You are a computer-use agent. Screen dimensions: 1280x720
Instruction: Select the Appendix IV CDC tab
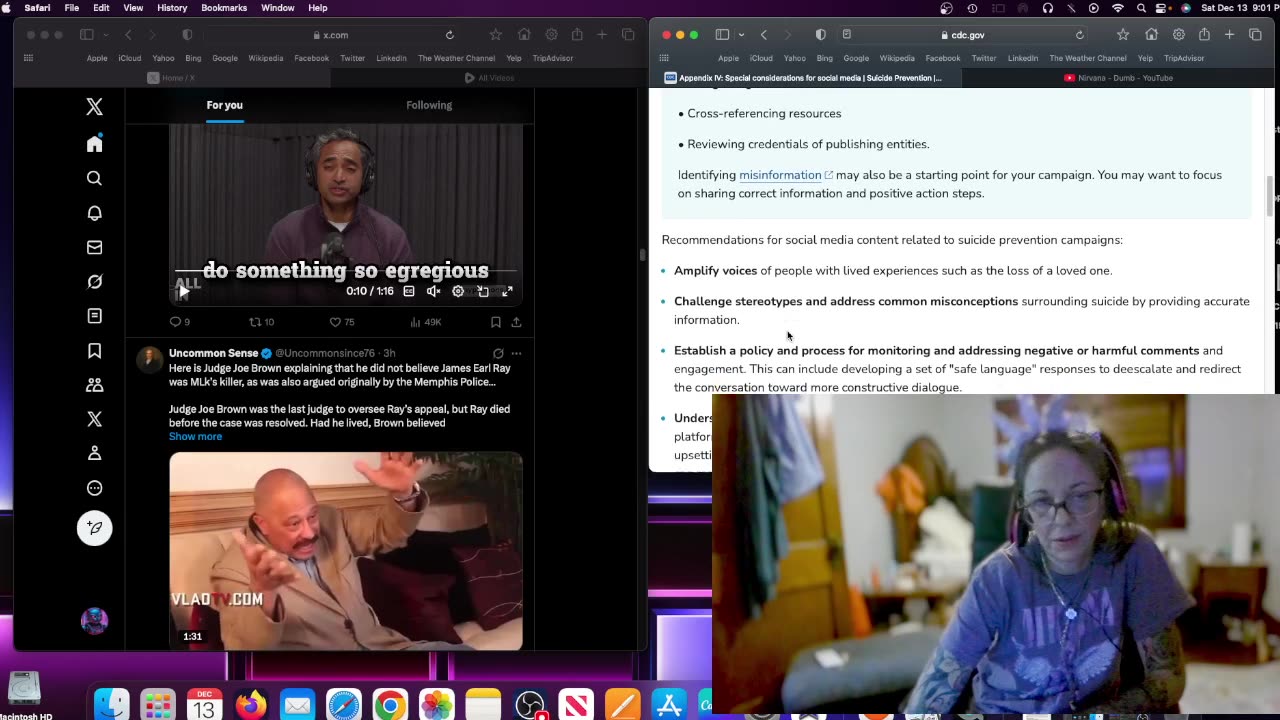pos(803,78)
